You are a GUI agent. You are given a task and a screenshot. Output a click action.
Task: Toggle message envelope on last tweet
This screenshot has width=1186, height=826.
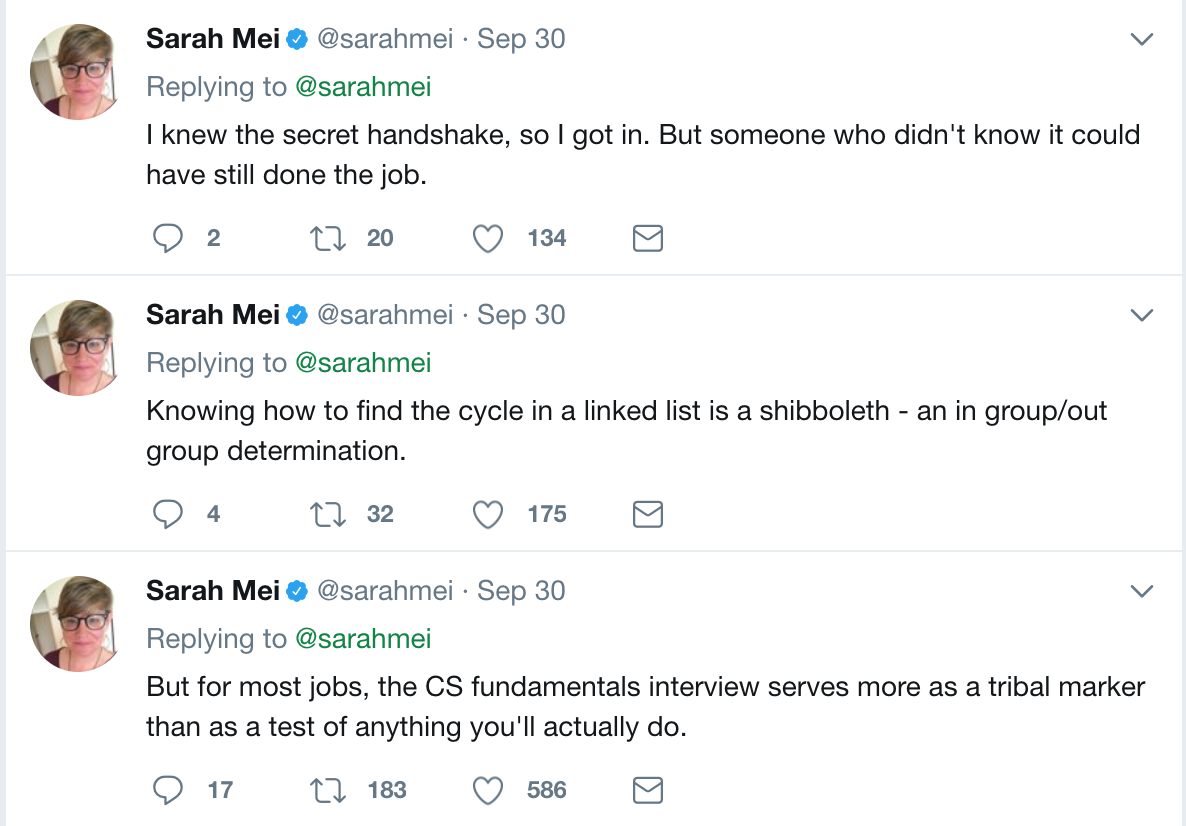tap(647, 790)
